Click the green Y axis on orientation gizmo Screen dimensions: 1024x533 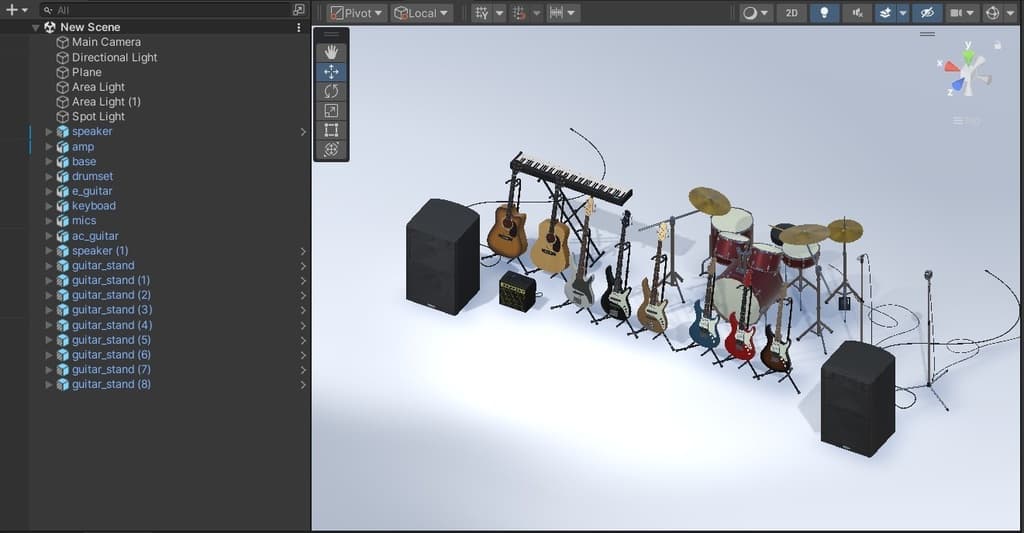click(x=968, y=57)
